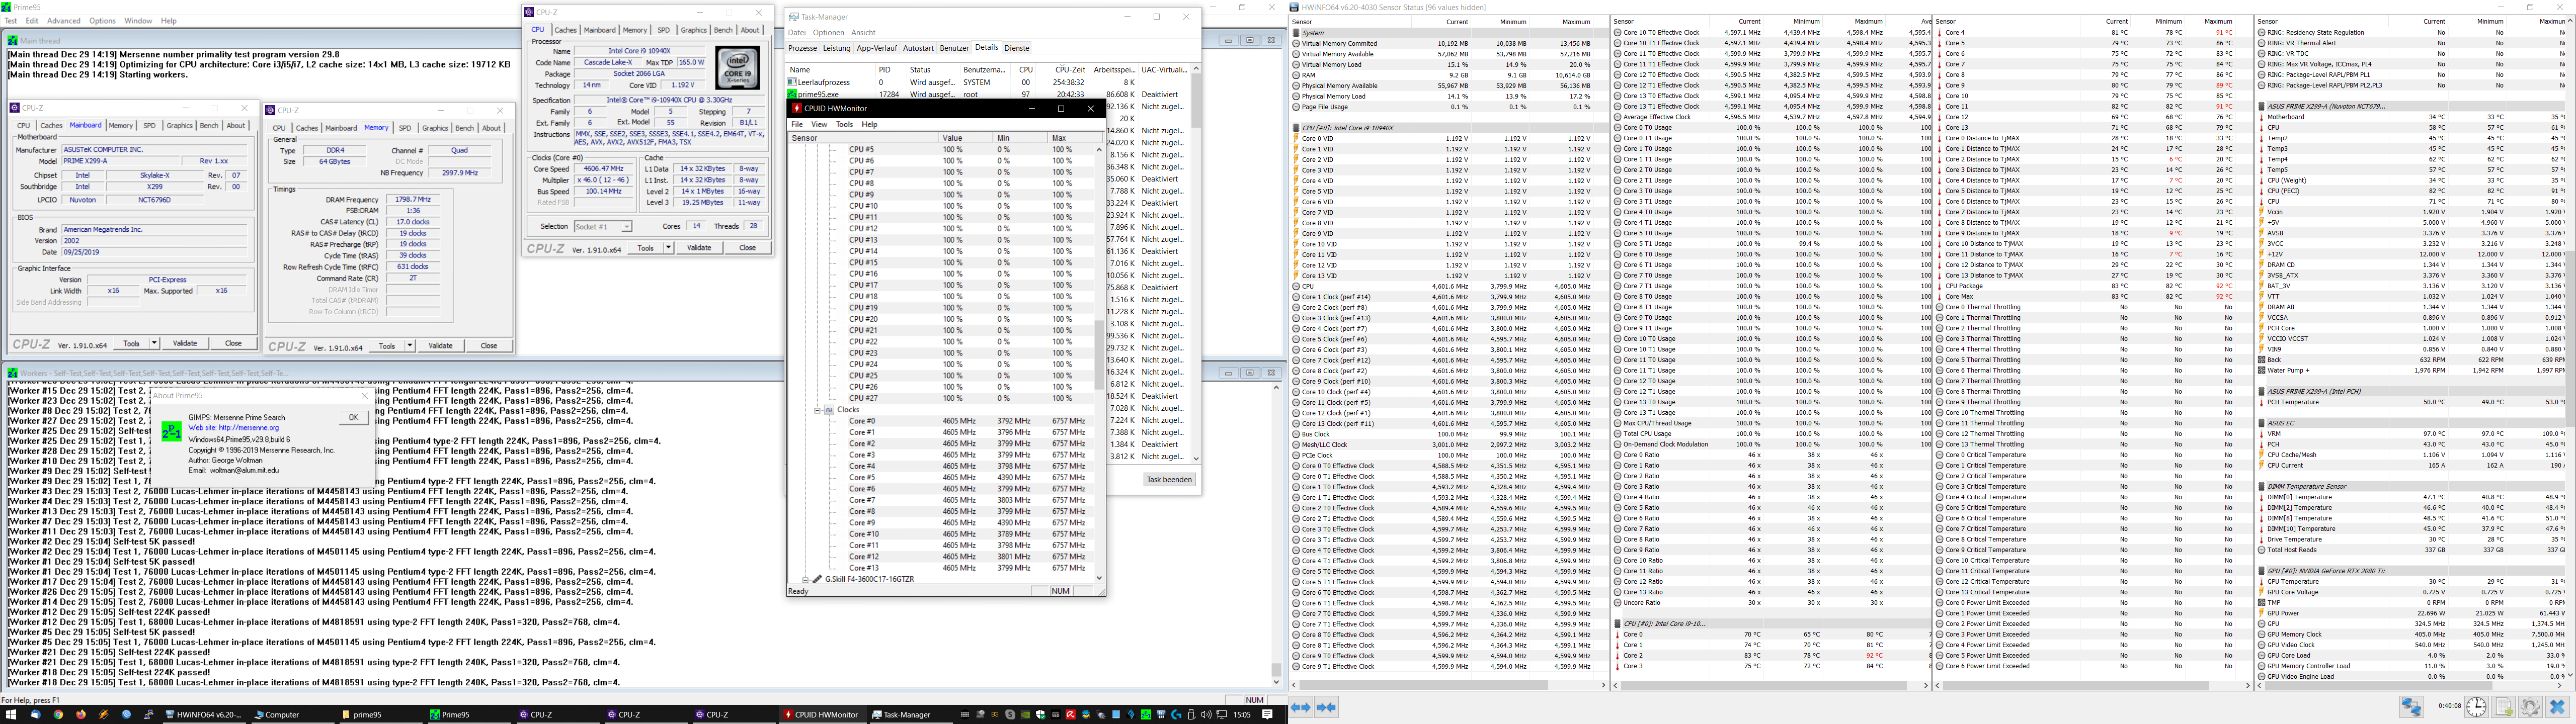Open Chrome from the taskbar
2576x724 pixels.
(x=58, y=715)
